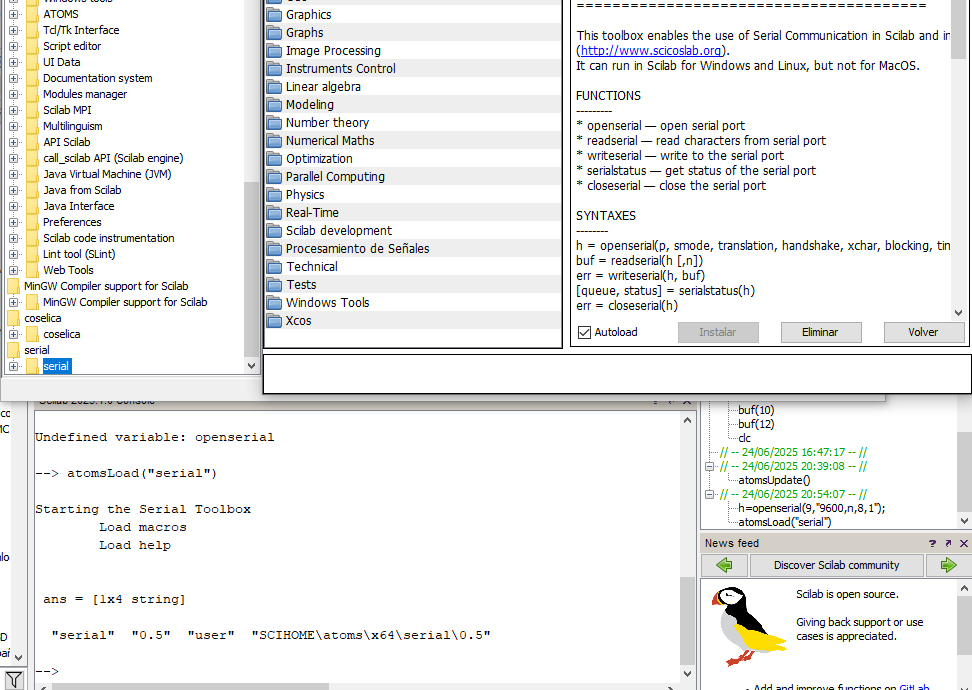The height and width of the screenshot is (690, 972).
Task: Toggle the Autoload checkbox
Action: point(584,332)
